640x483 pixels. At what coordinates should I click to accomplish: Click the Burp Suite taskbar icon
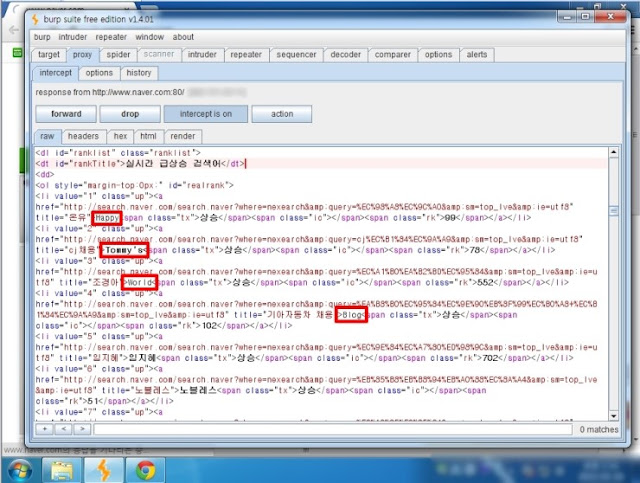[x=104, y=470]
